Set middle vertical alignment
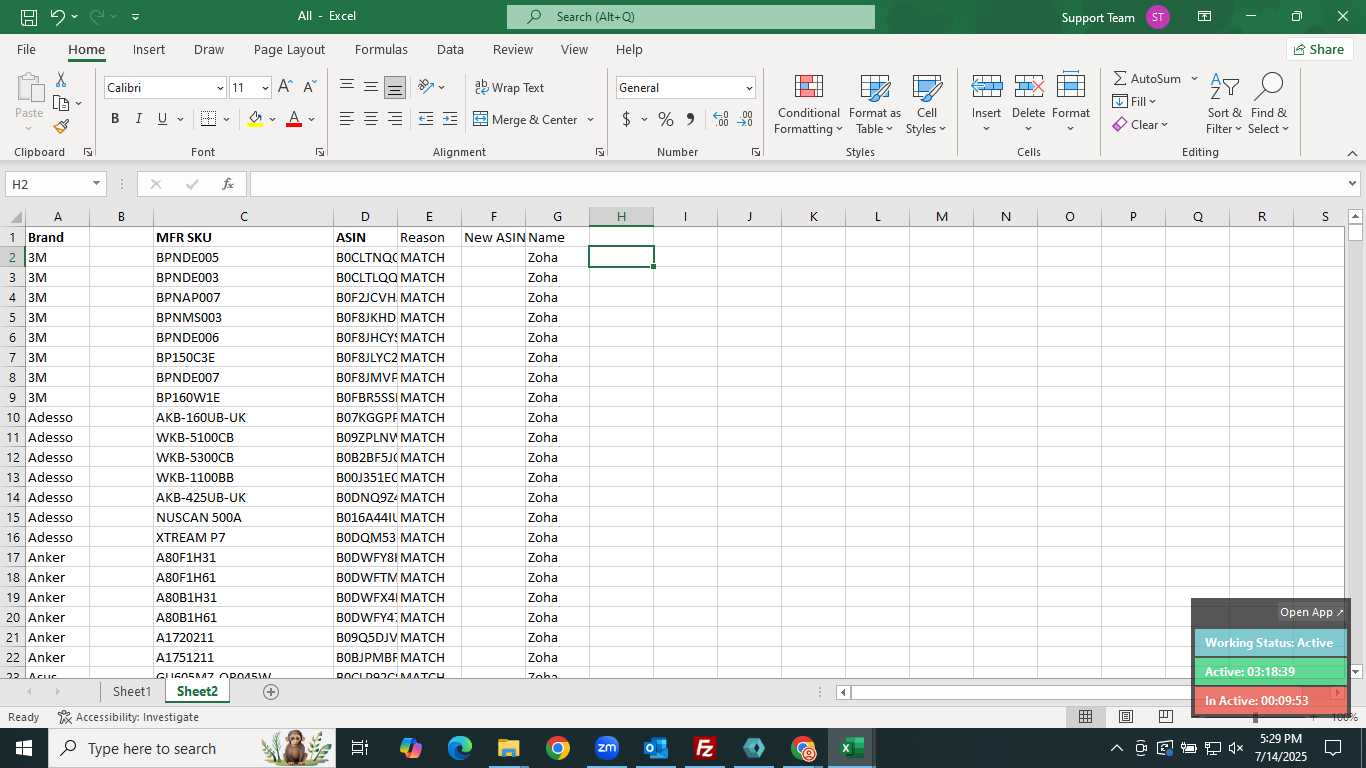The image size is (1366, 768). [371, 87]
